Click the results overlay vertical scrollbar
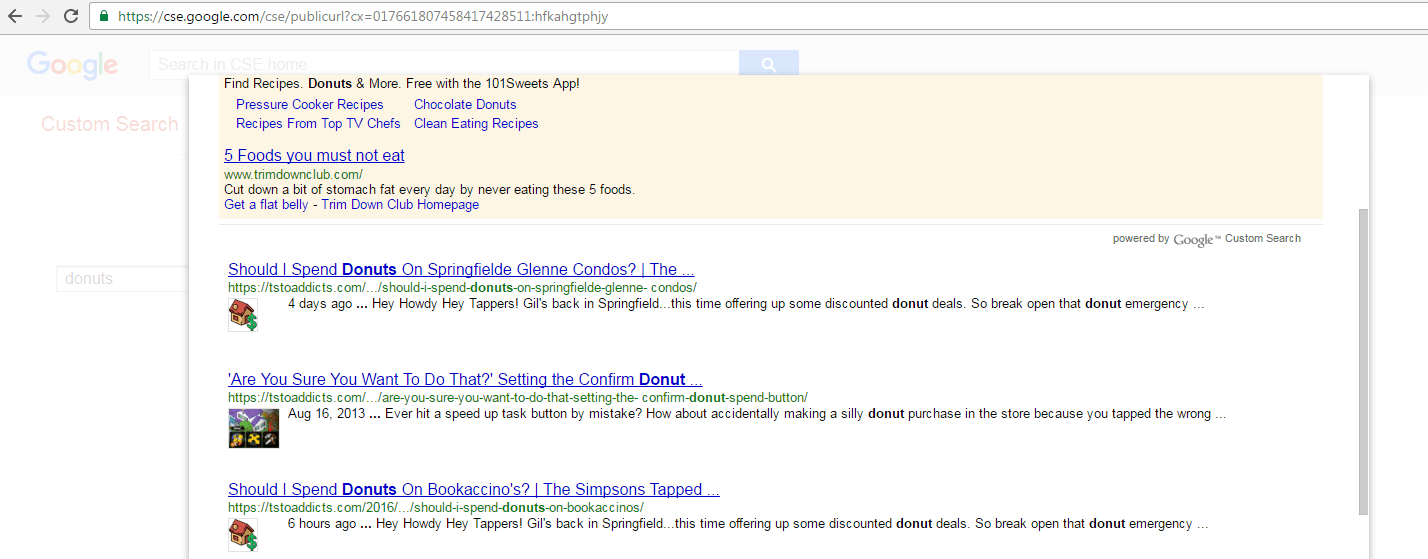This screenshot has height=559, width=1428. [x=1364, y=360]
